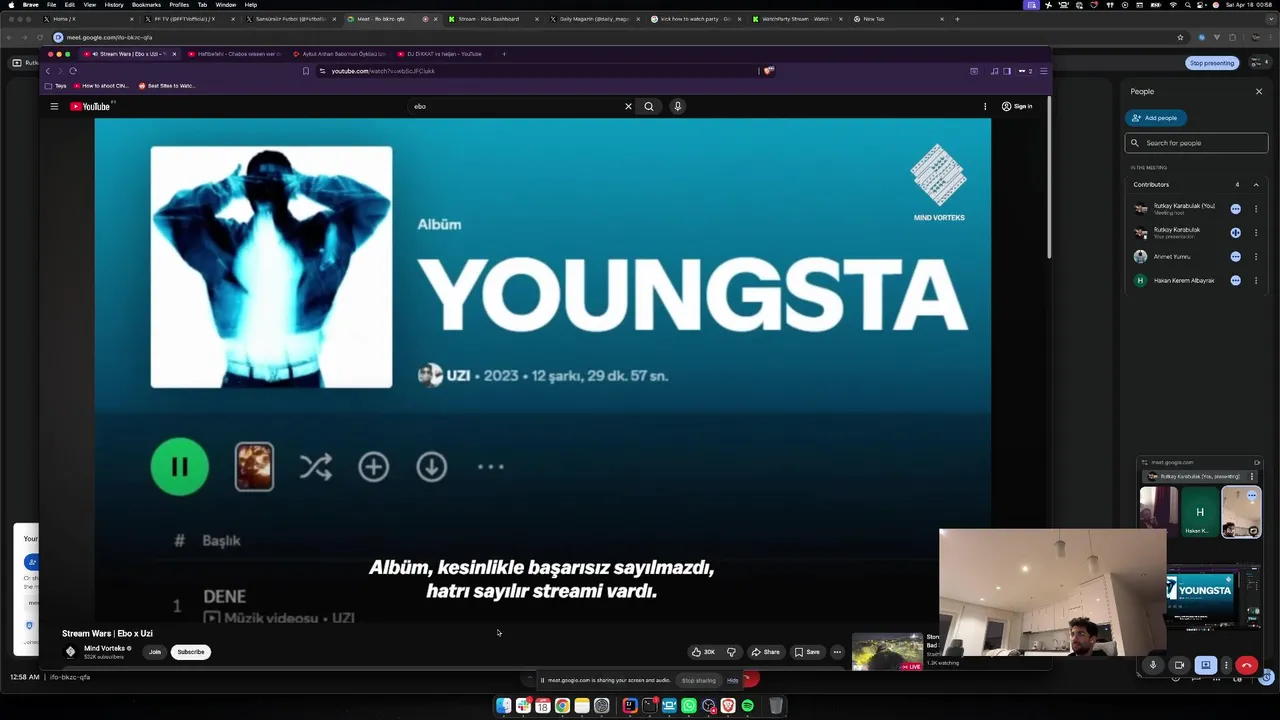
Task: Open Finder from the Dock
Action: 503,706
